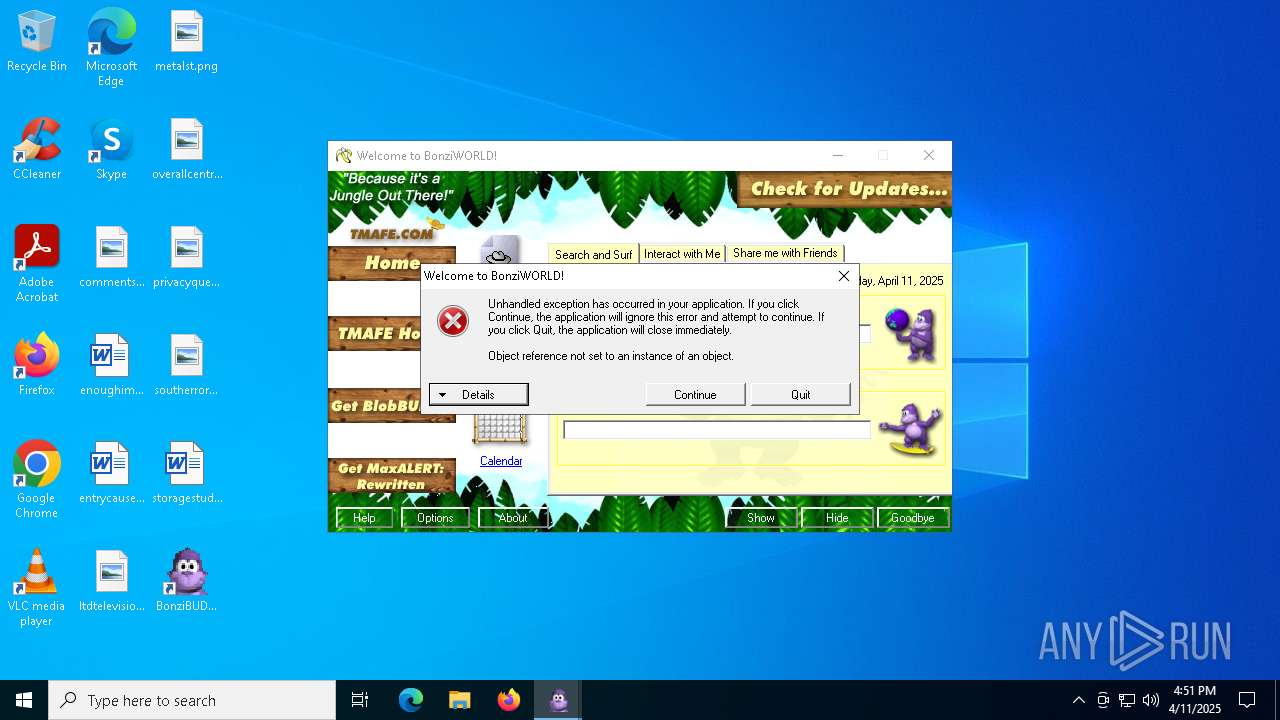Select the southerror... file icon
Screen dimensions: 1280x720
186,366
